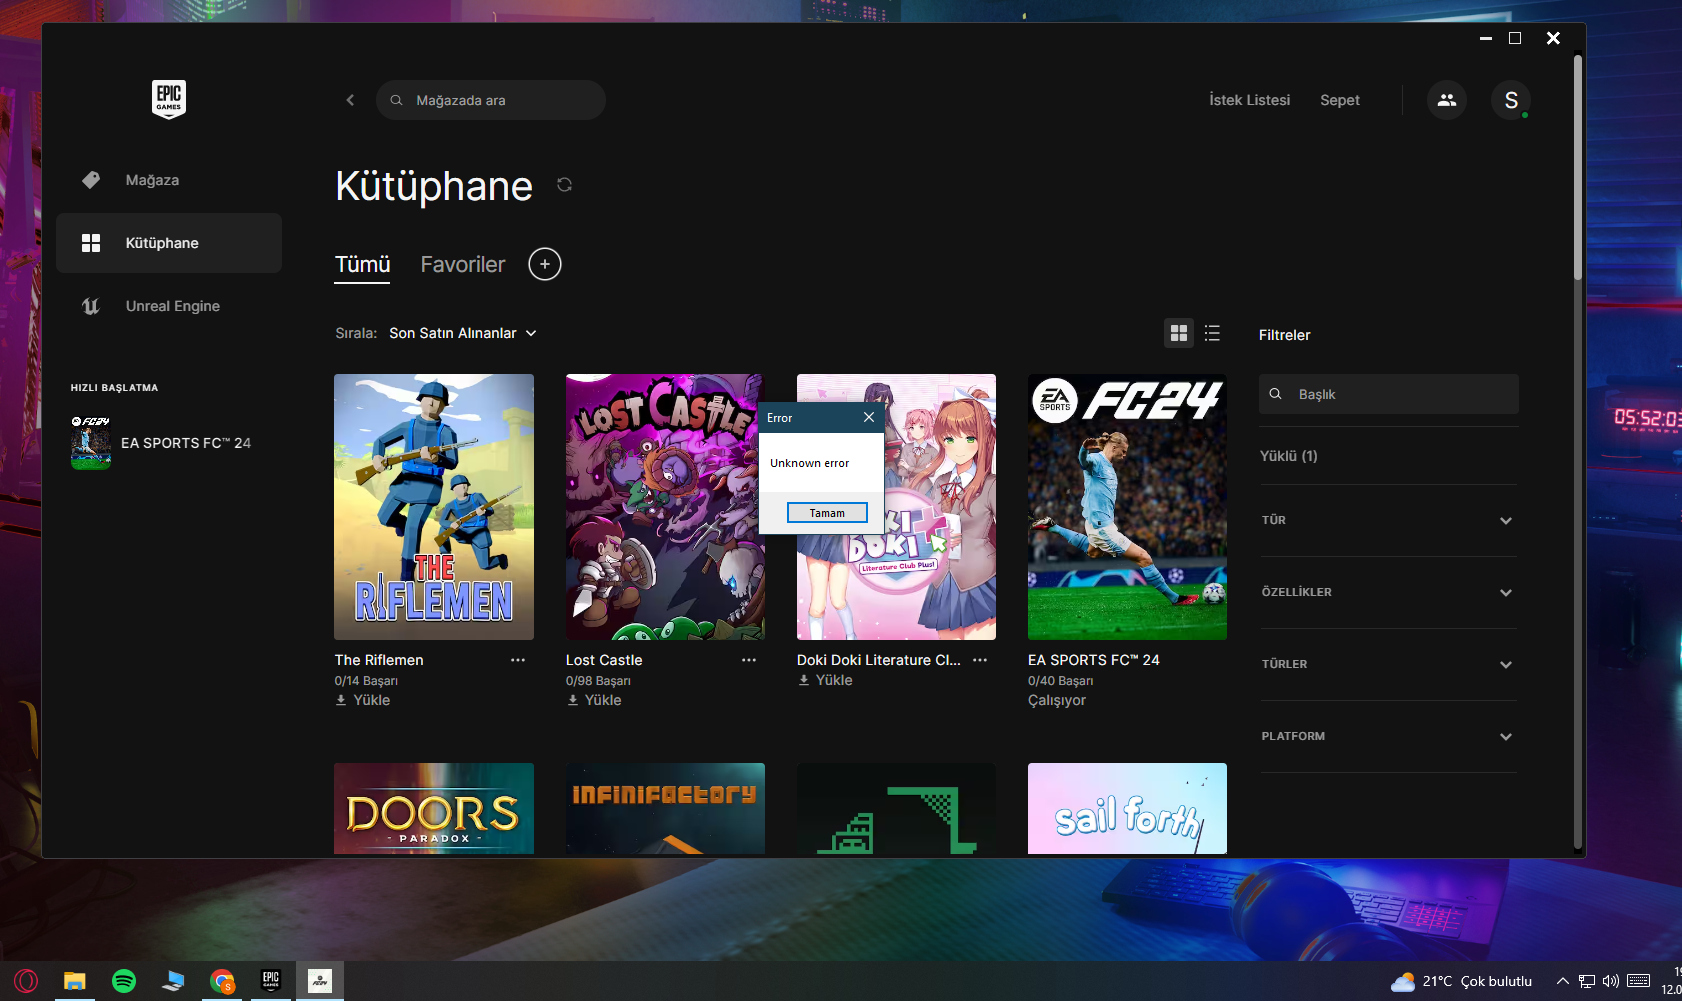Open Google Chrome from the taskbar
Image resolution: width=1682 pixels, height=1001 pixels.
click(222, 981)
